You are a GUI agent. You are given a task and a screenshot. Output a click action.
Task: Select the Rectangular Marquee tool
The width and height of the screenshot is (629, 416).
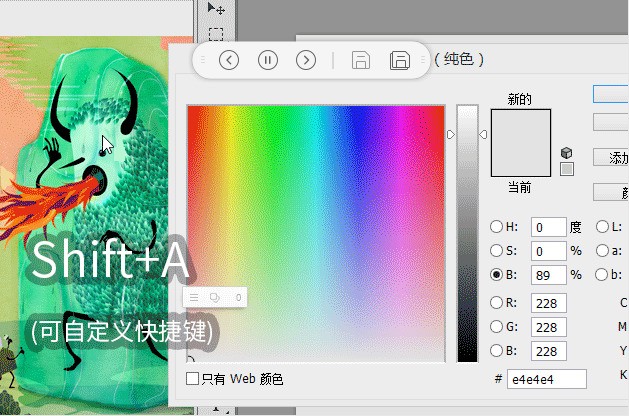pyautogui.click(x=216, y=34)
